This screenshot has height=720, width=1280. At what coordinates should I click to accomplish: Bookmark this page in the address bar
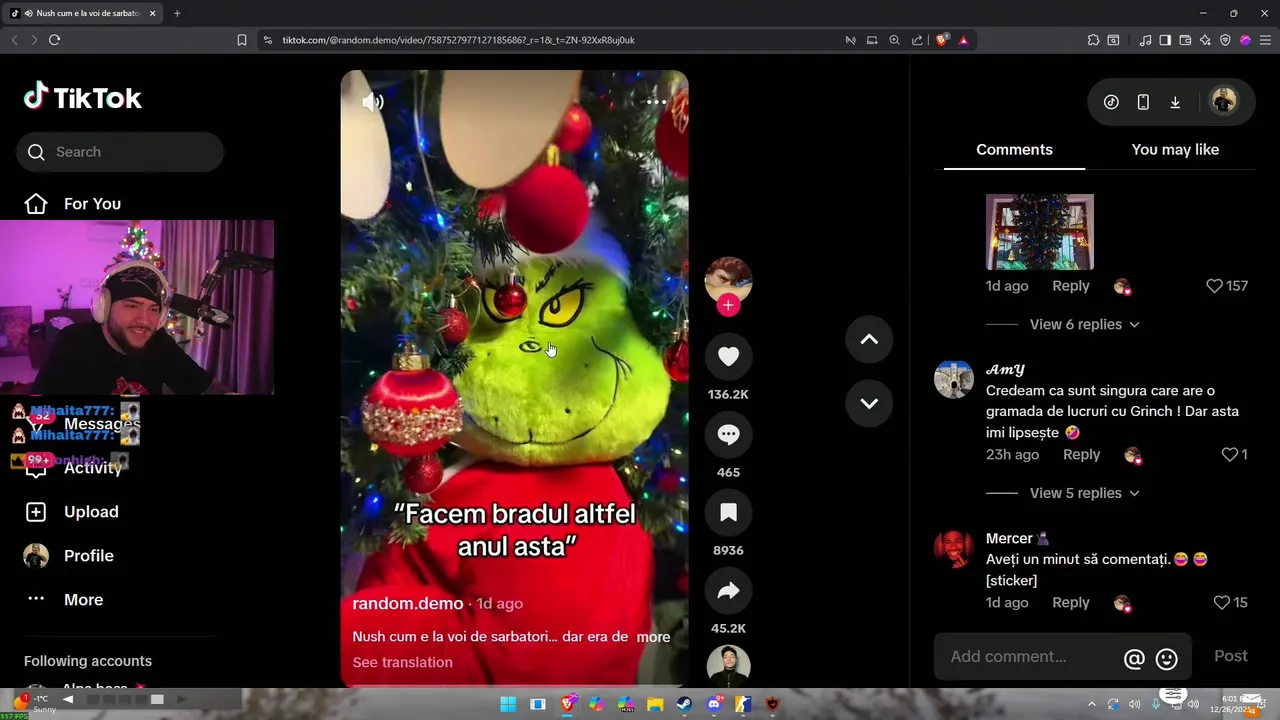241,40
